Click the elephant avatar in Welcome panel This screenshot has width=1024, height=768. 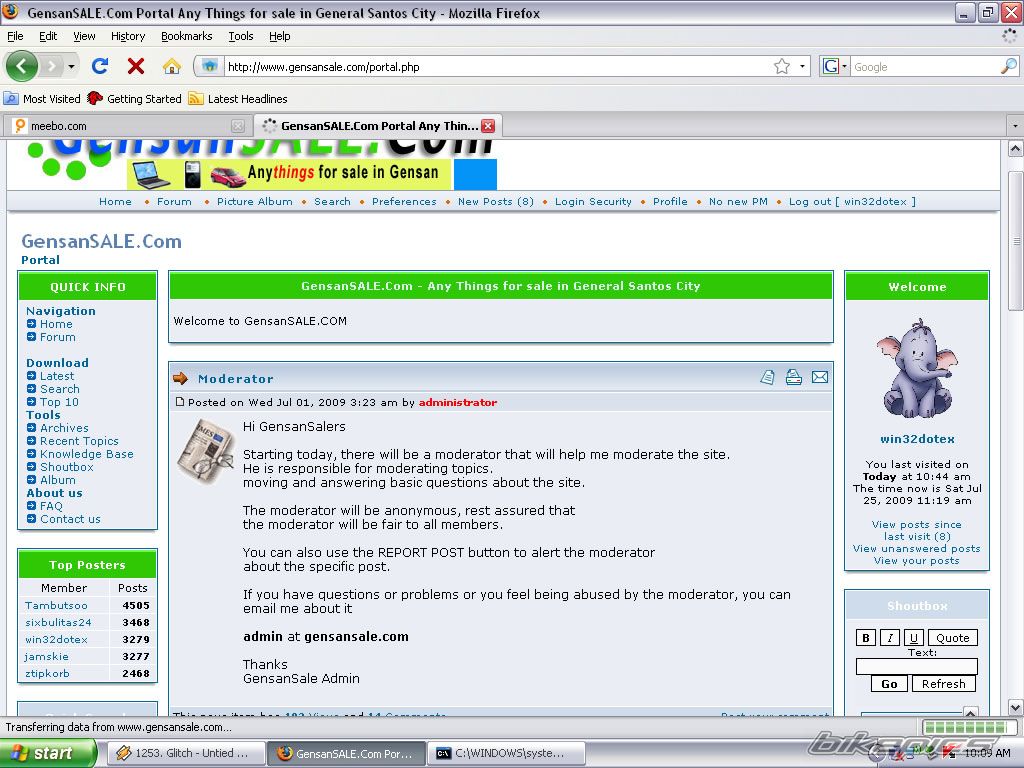(917, 369)
